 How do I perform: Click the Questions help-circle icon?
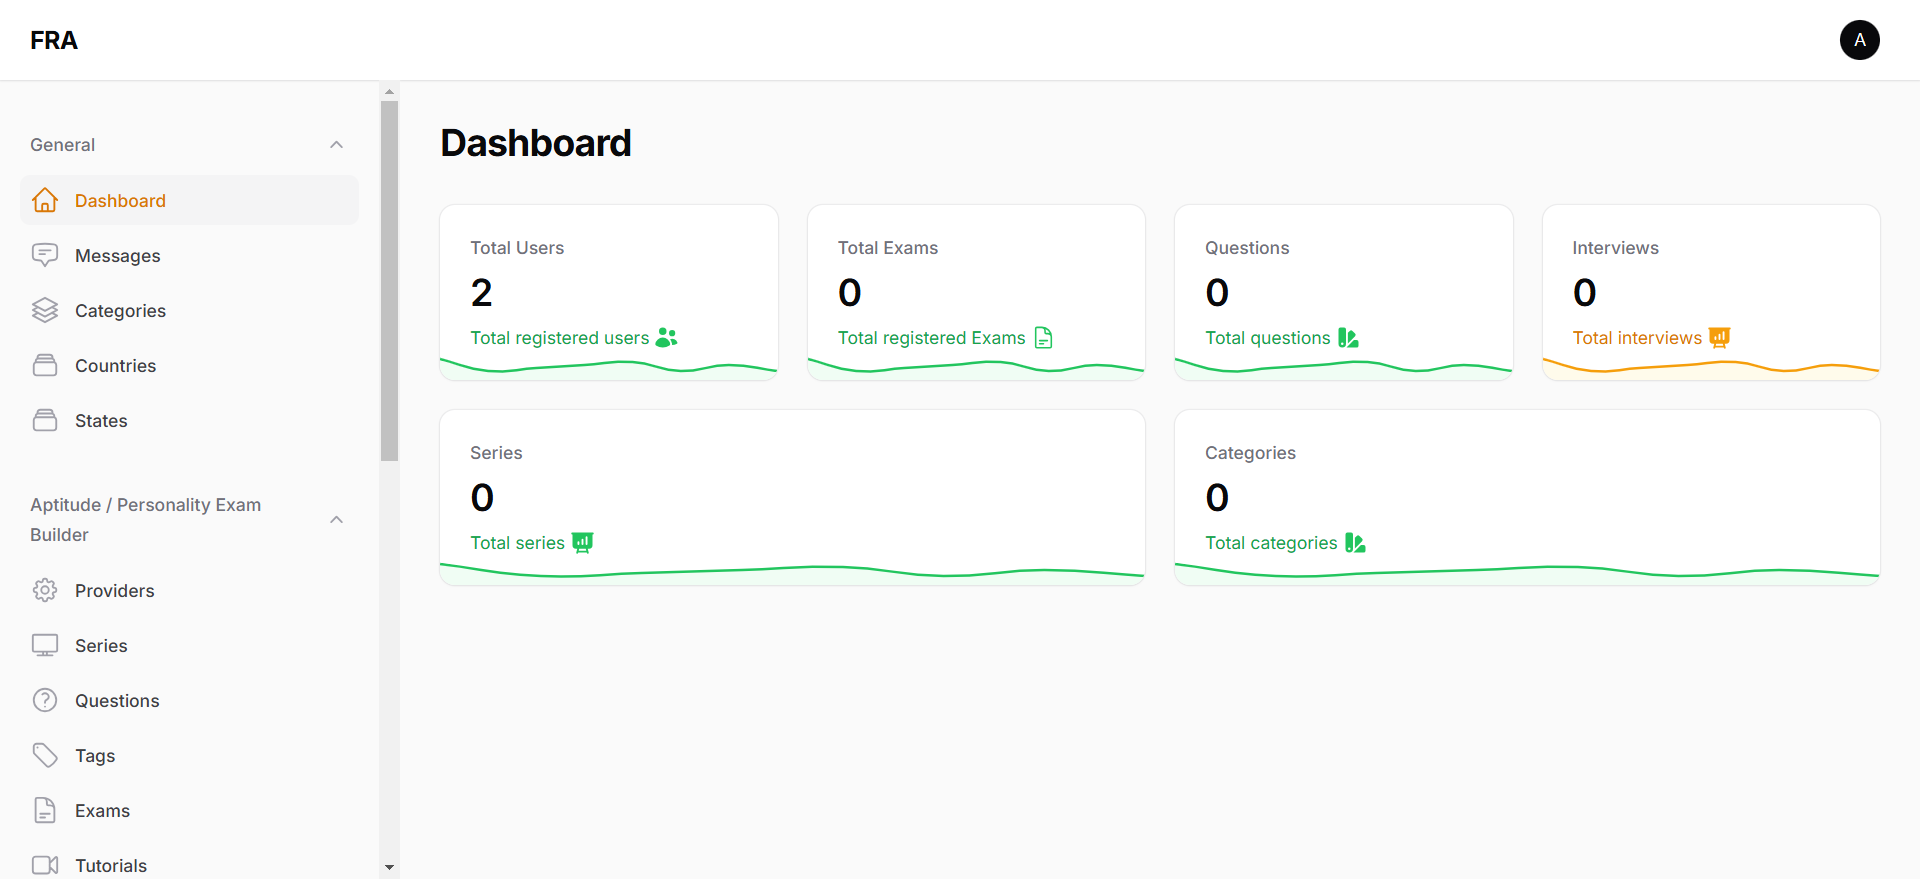pyautogui.click(x=45, y=701)
